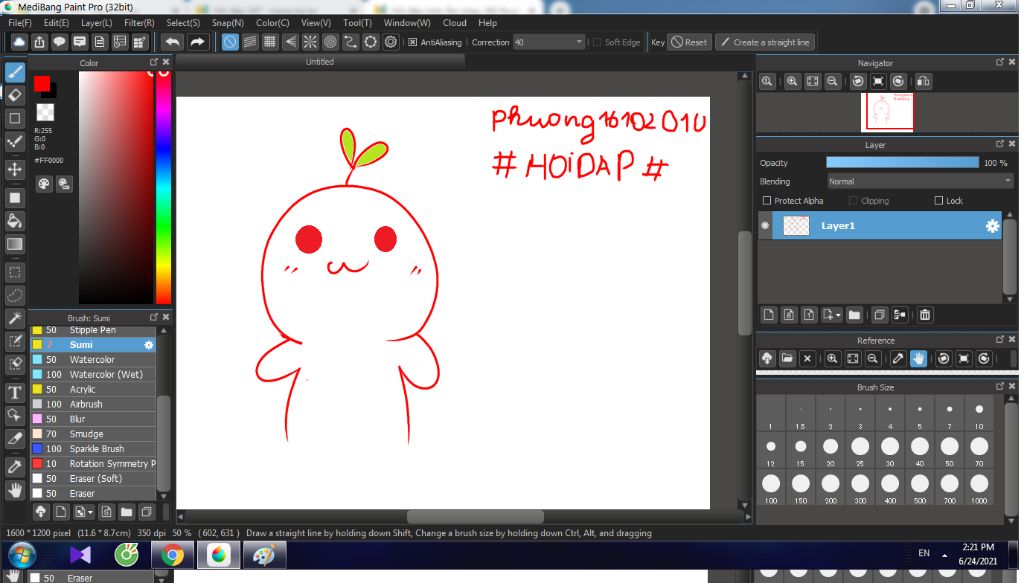Expand the add-layer dropdown arrow
This screenshot has height=583, width=1024.
tap(838, 315)
